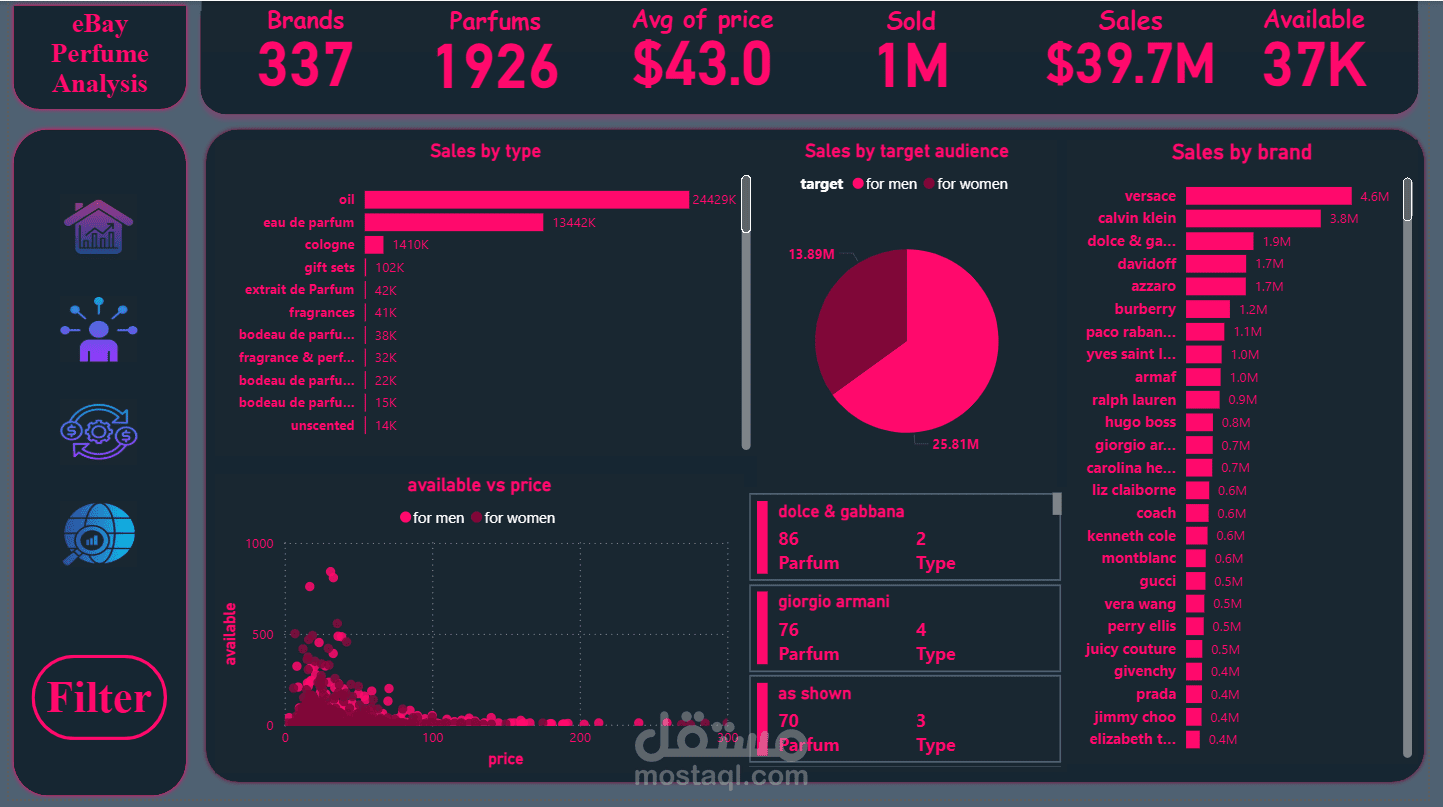
Task: Click the 'armaf' brand label
Action: tap(1155, 377)
